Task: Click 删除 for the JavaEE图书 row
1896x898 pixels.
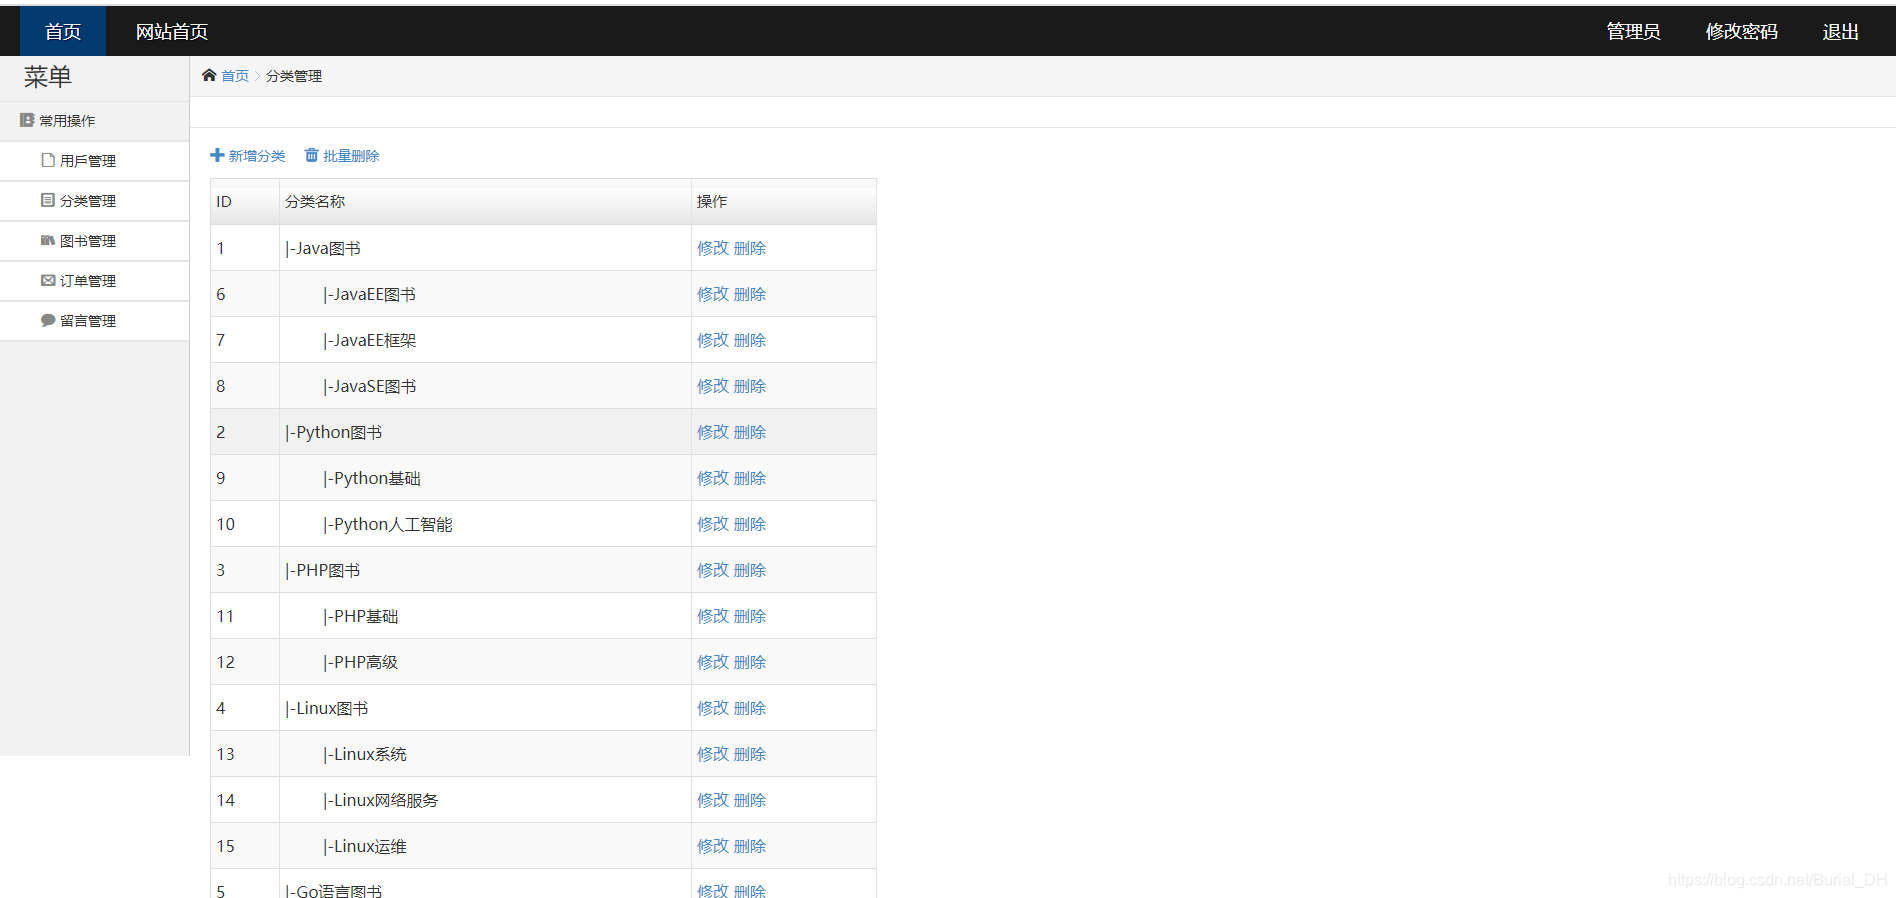Action: coord(750,294)
